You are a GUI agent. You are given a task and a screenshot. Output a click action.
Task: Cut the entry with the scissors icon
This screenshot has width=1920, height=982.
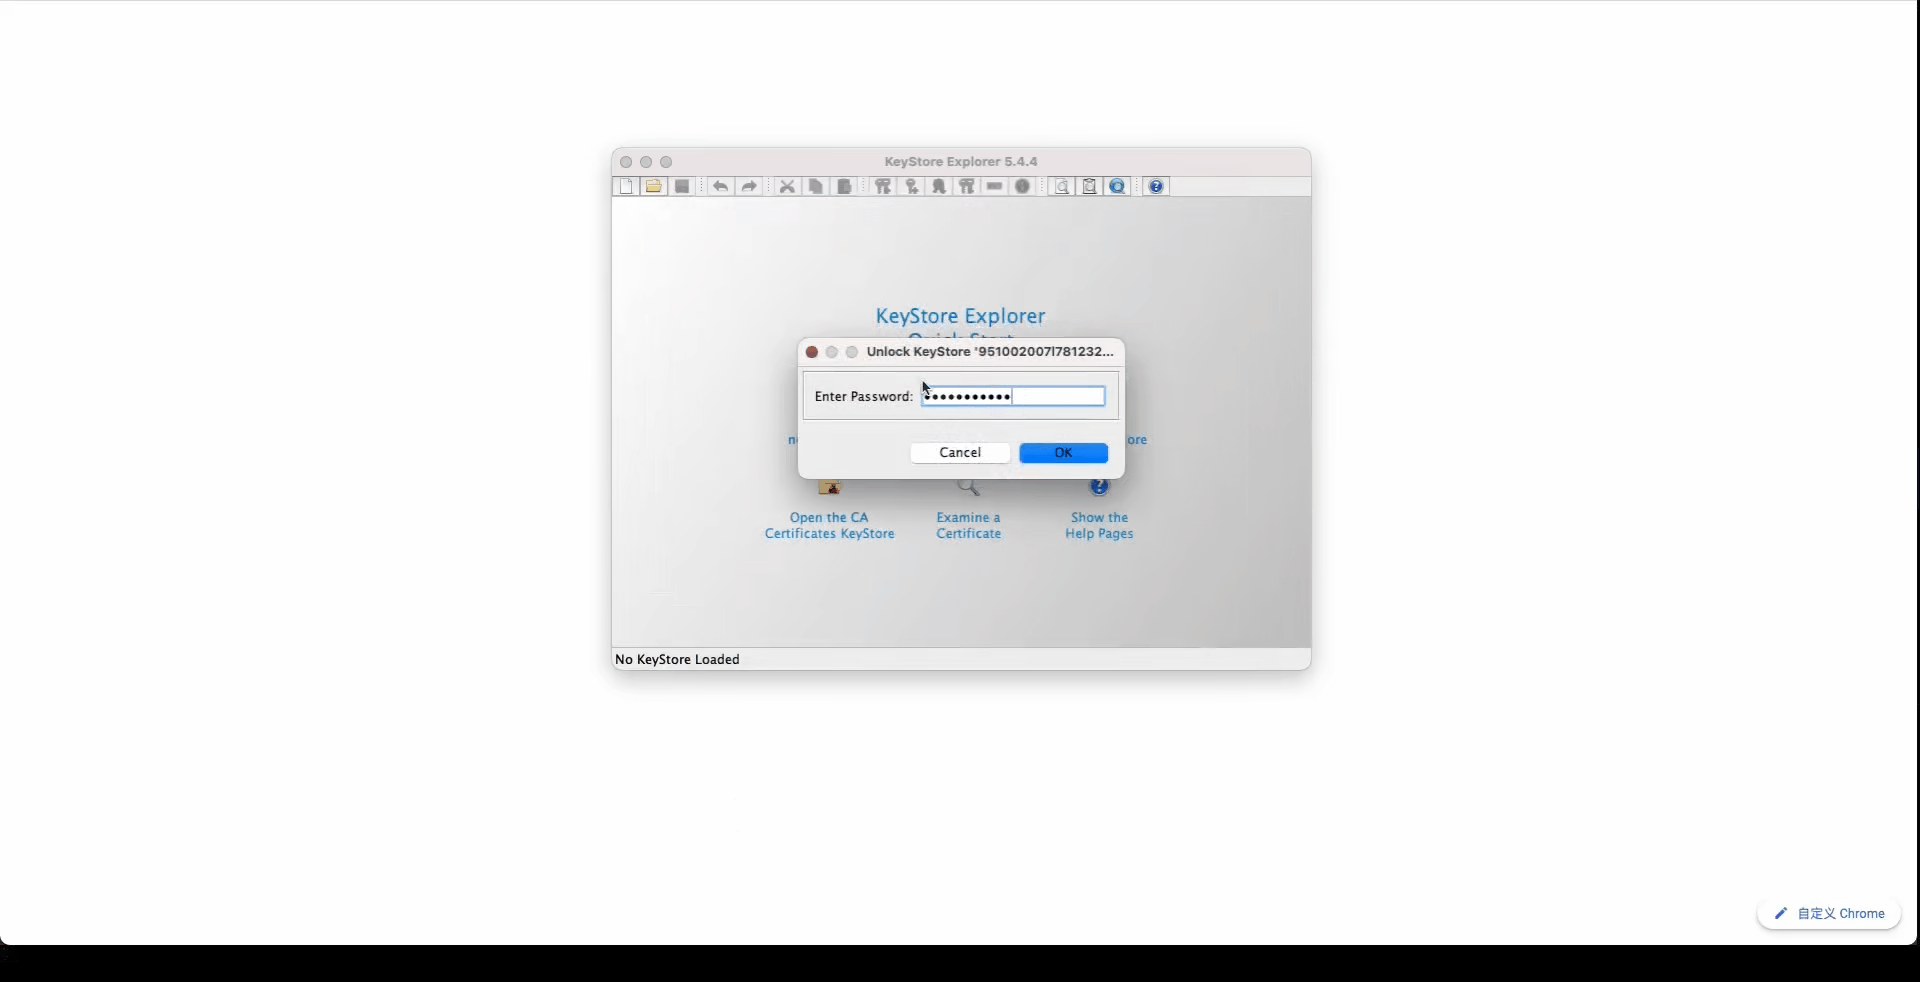[787, 187]
